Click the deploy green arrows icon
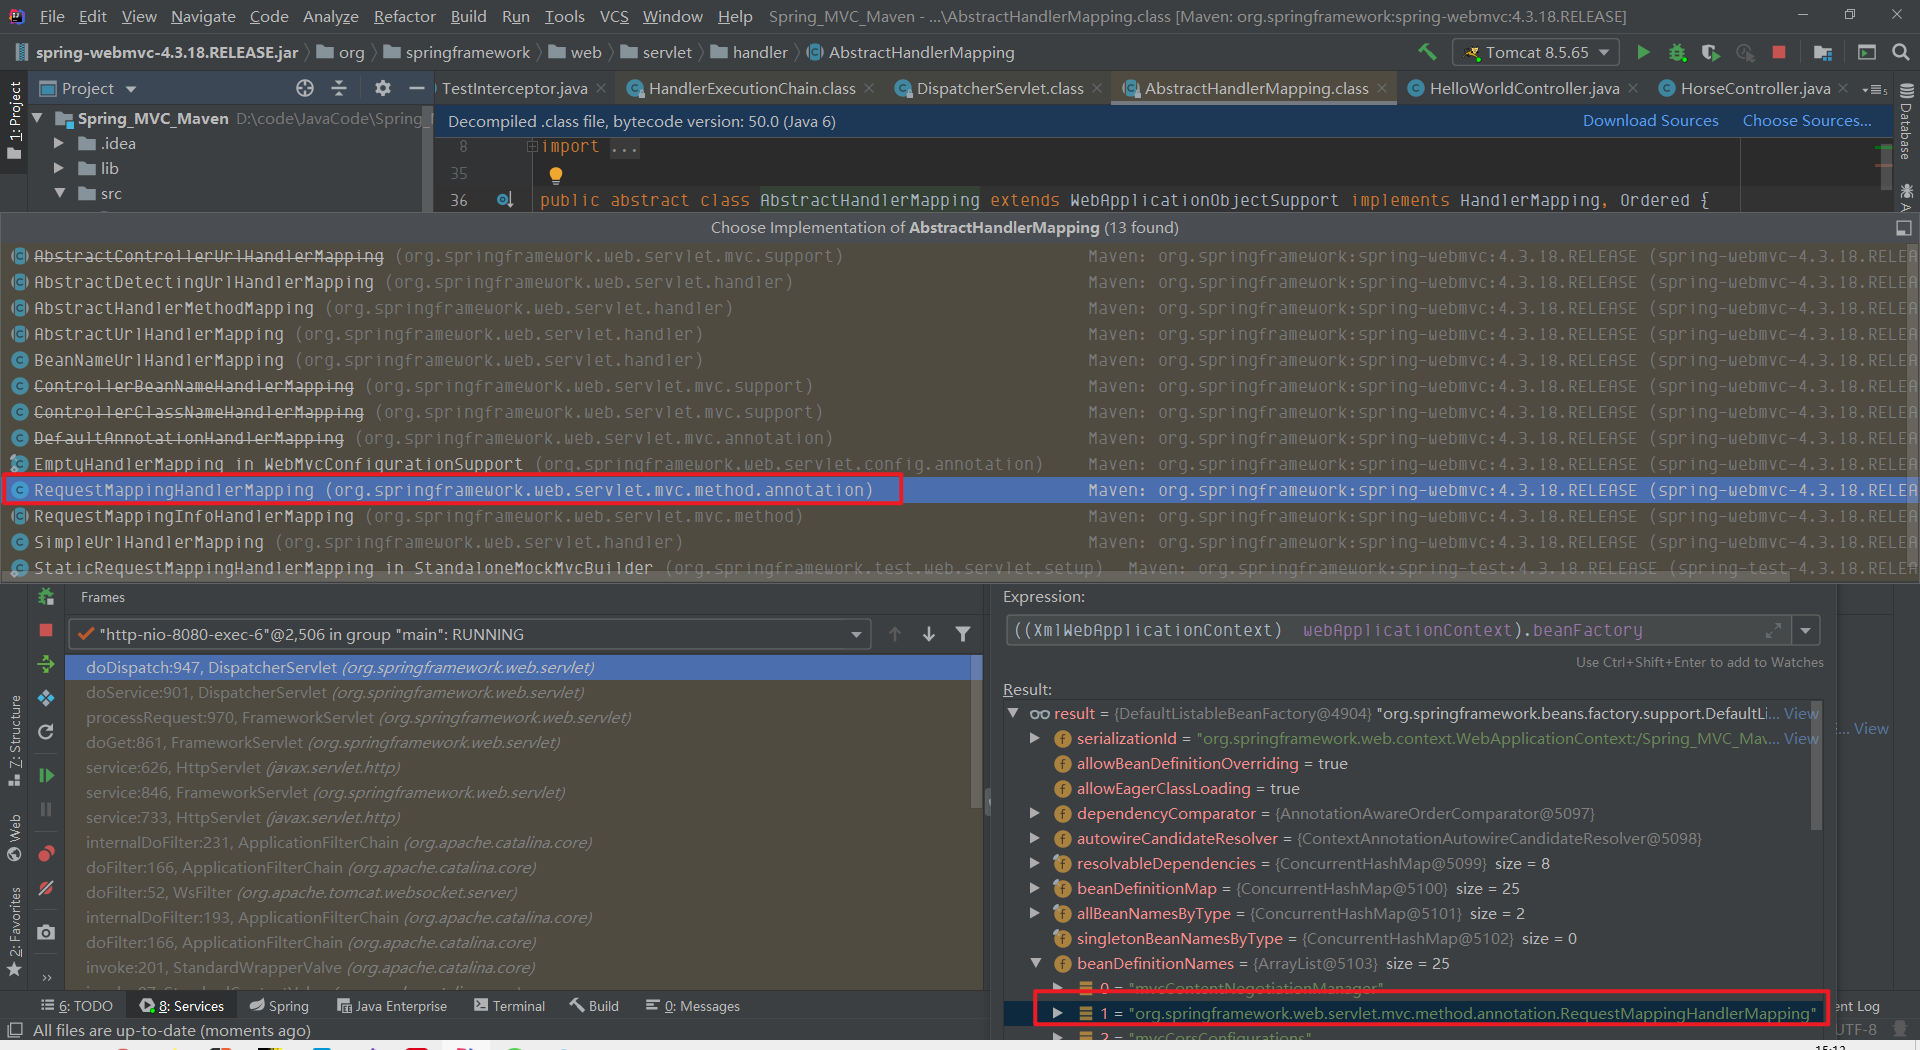1920x1050 pixels. point(46,664)
